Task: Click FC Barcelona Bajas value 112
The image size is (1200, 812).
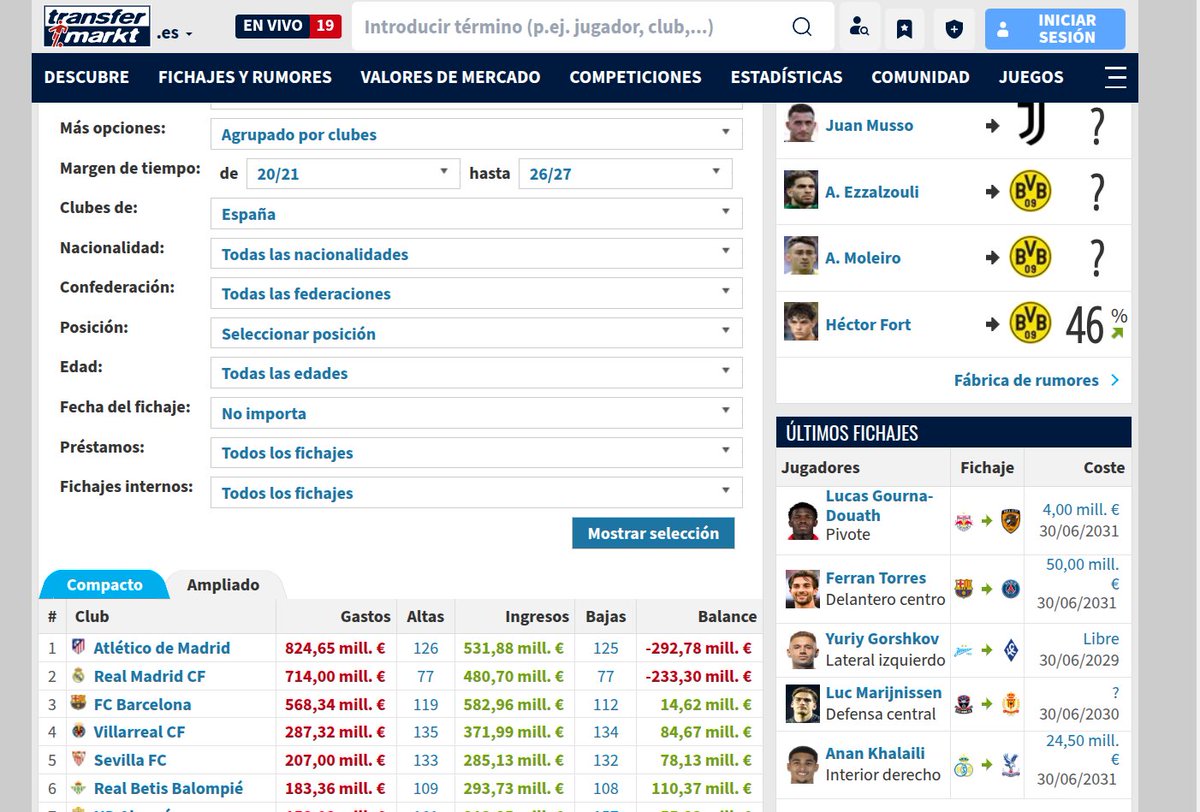Action: tap(606, 703)
